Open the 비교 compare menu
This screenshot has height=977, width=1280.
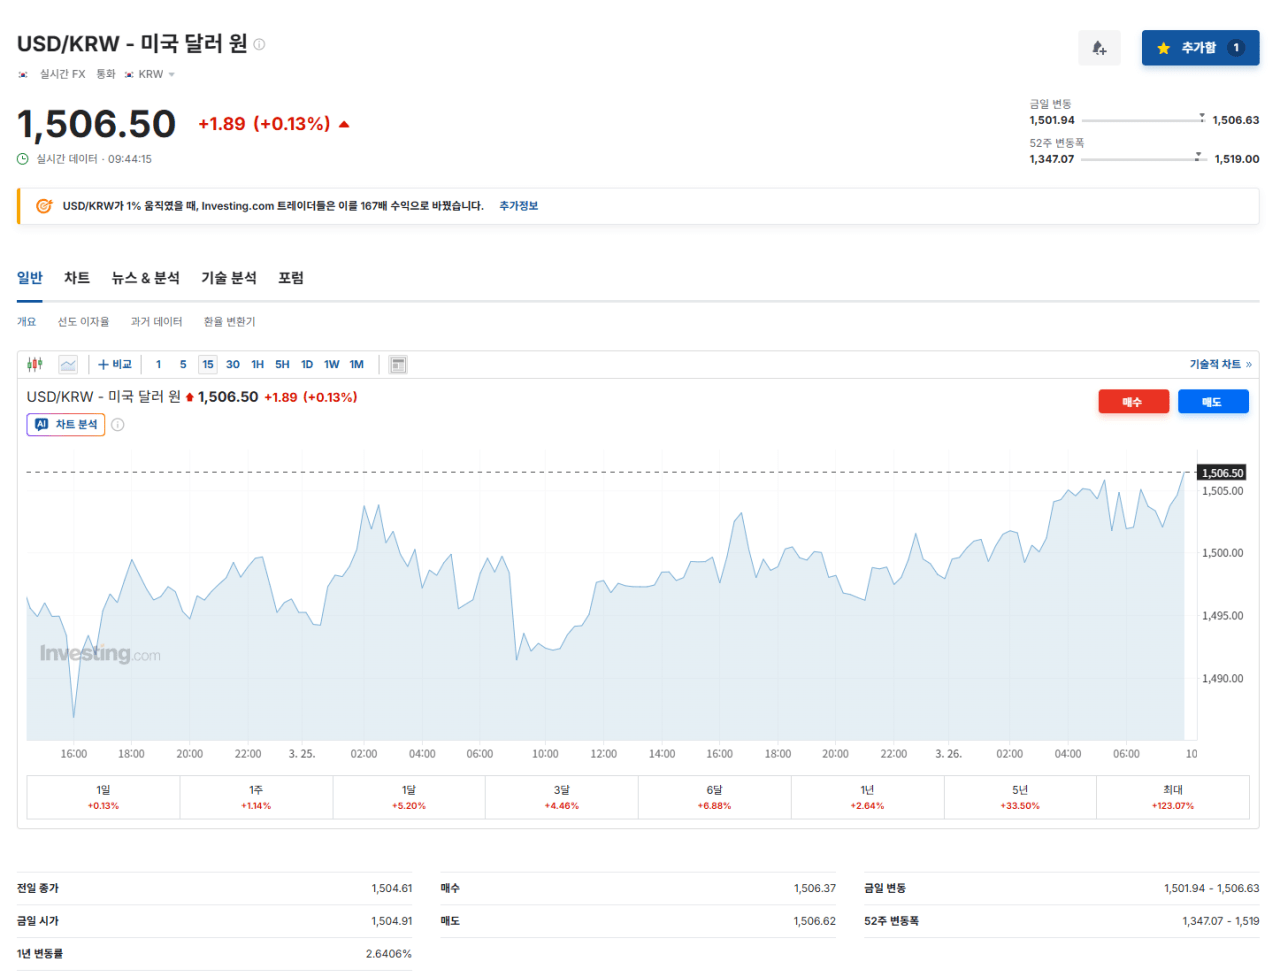pyautogui.click(x=115, y=364)
